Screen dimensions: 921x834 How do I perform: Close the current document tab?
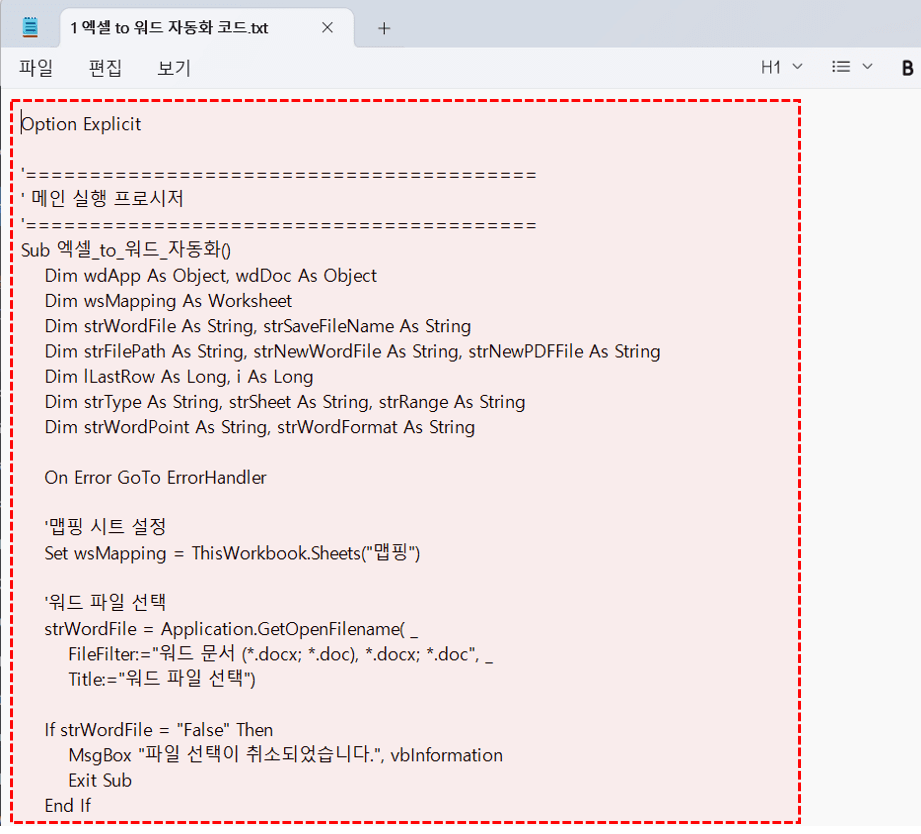tap(327, 28)
